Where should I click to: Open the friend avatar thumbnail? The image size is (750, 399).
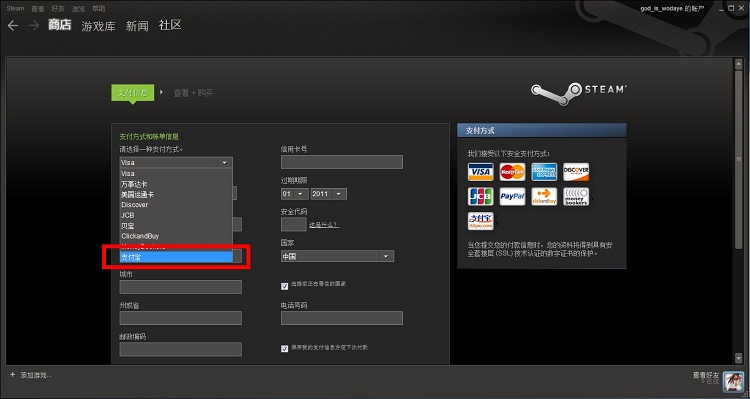(733, 381)
